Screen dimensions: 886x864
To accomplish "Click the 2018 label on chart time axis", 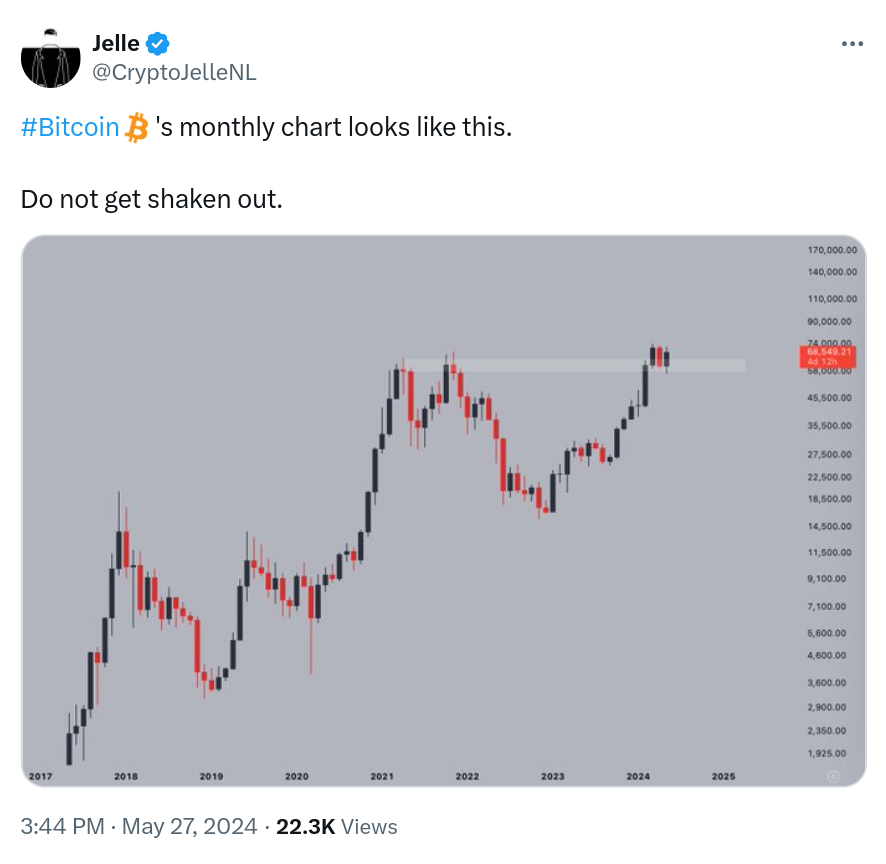I will (x=126, y=776).
